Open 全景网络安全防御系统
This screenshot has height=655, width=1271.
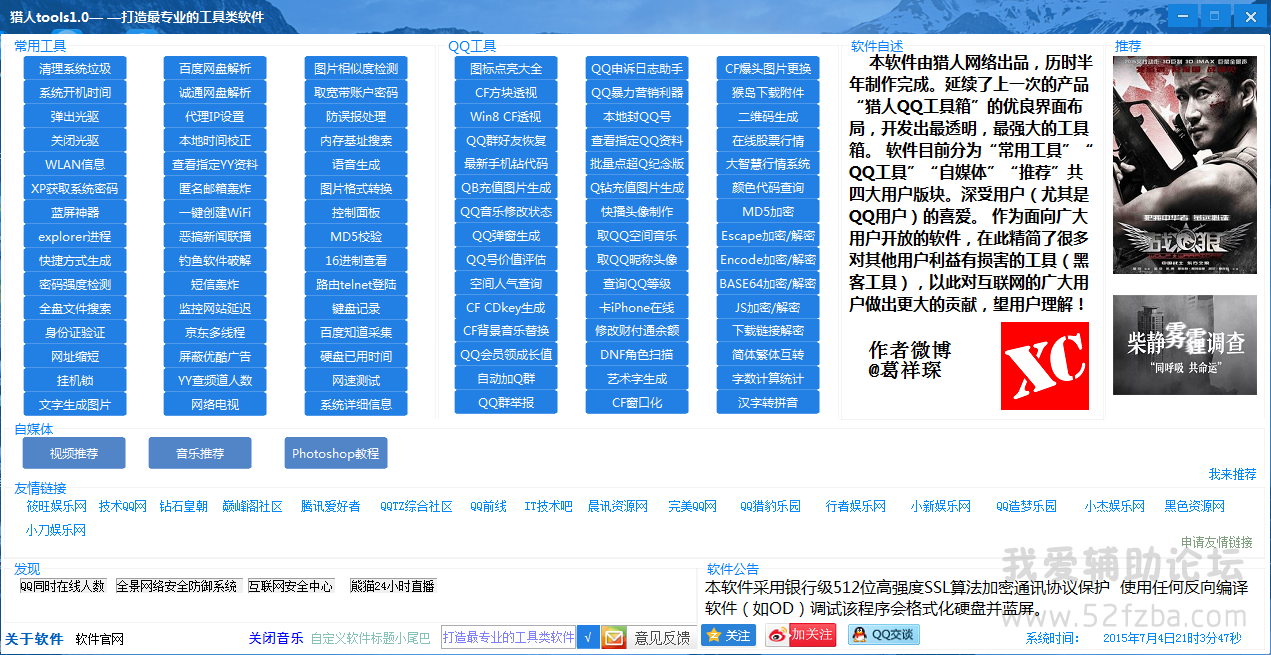coord(178,586)
